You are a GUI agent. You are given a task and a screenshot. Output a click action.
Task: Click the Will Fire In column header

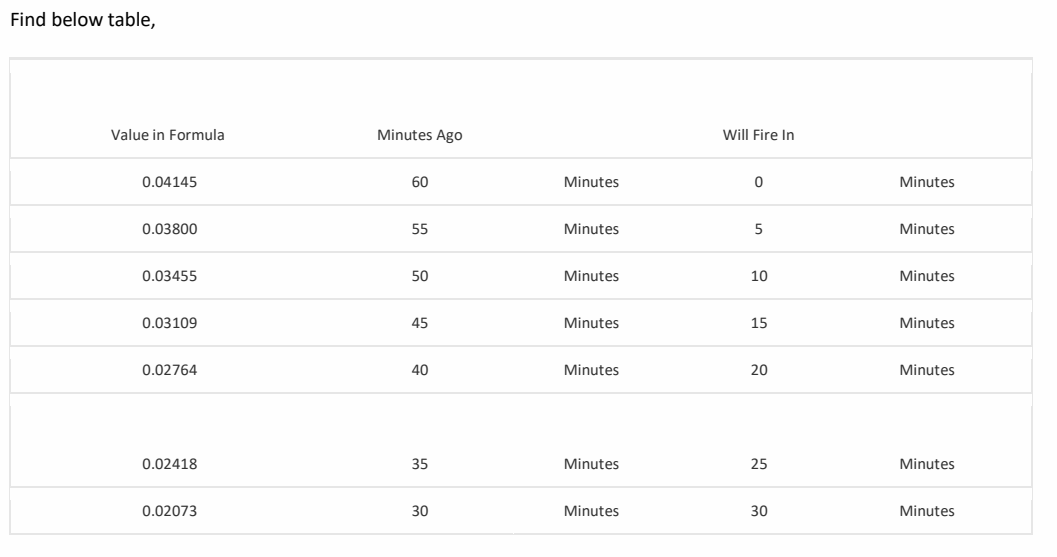pyautogui.click(x=758, y=135)
